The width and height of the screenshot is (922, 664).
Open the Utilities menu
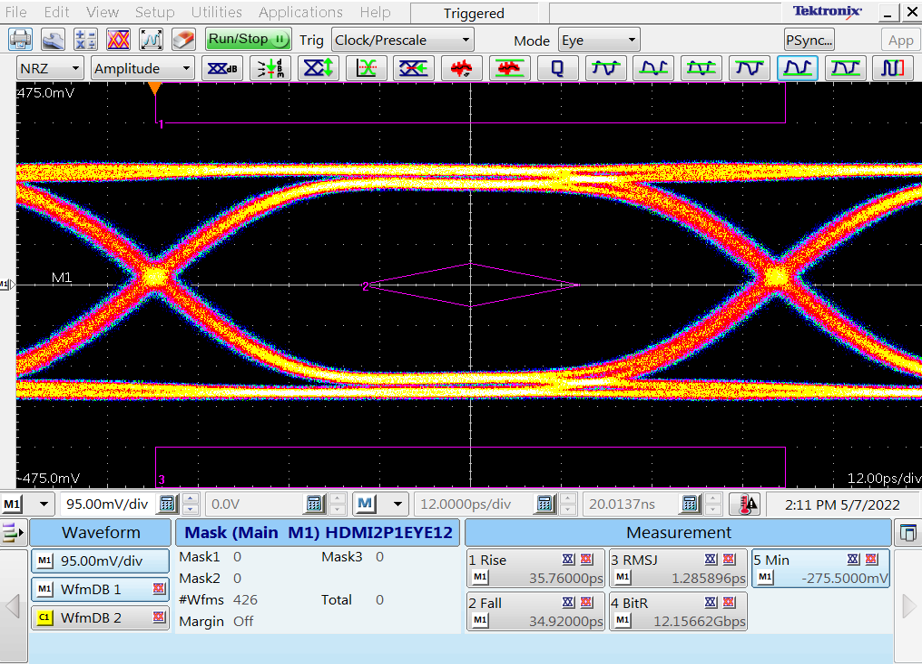click(x=216, y=12)
